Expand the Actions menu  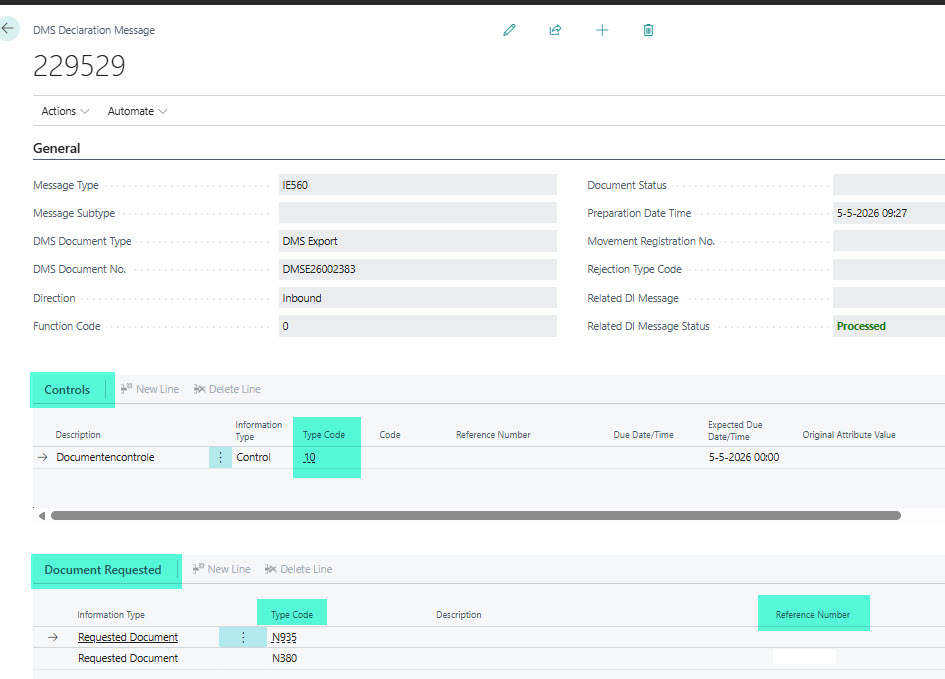click(x=65, y=111)
